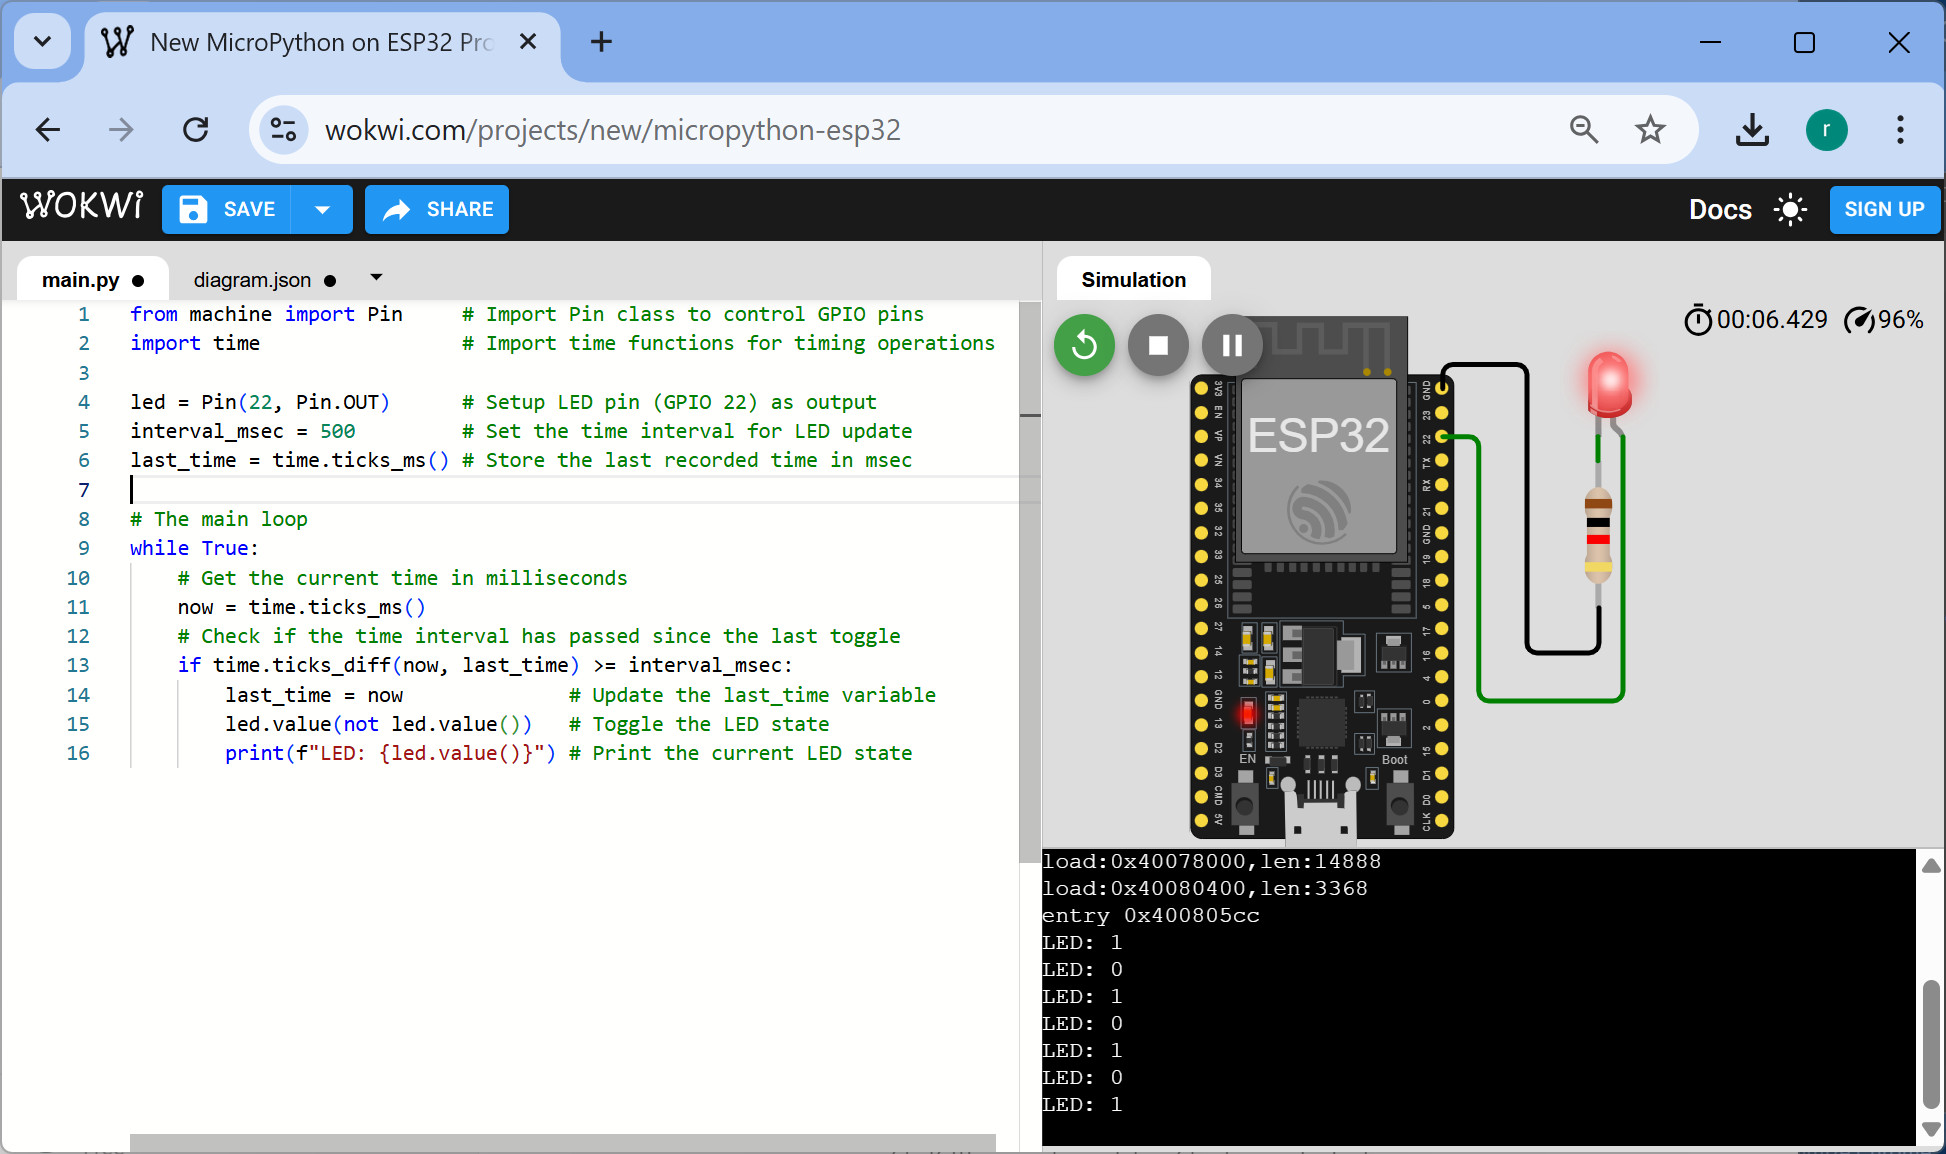Image resolution: width=1946 pixels, height=1154 pixels.
Task: Click 'entry 0x400805cc' in the console
Action: coord(1151,915)
